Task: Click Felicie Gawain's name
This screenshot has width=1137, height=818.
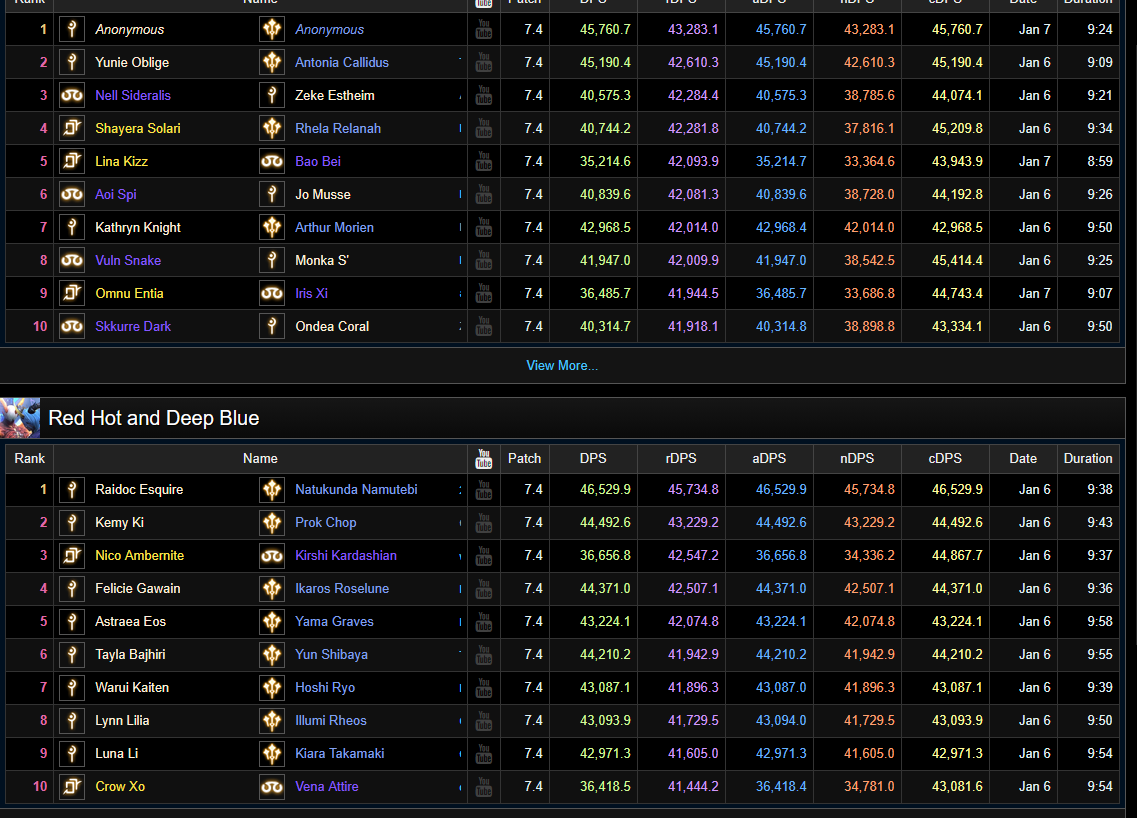Action: point(138,588)
